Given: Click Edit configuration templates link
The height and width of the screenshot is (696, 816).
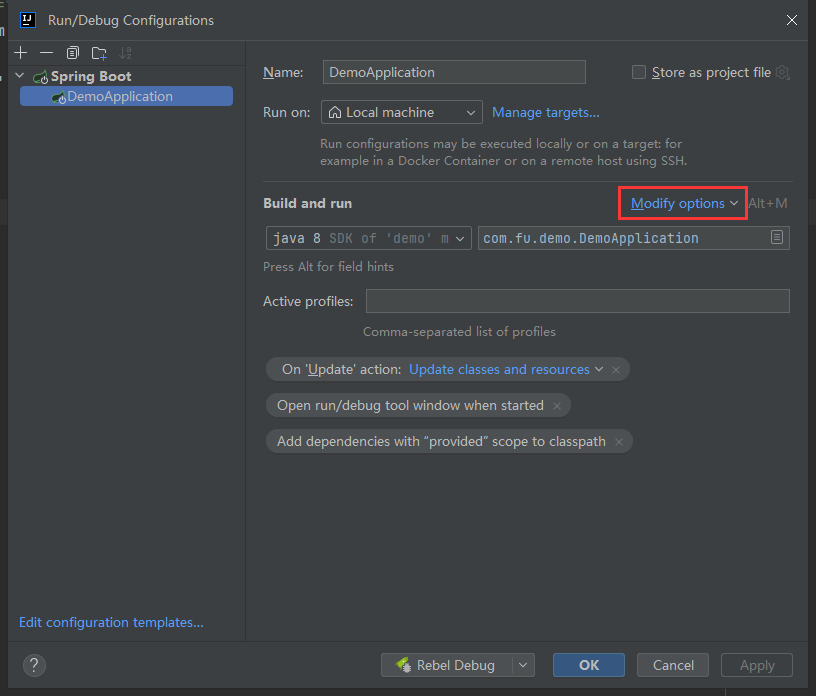Looking at the screenshot, I should click(110, 622).
